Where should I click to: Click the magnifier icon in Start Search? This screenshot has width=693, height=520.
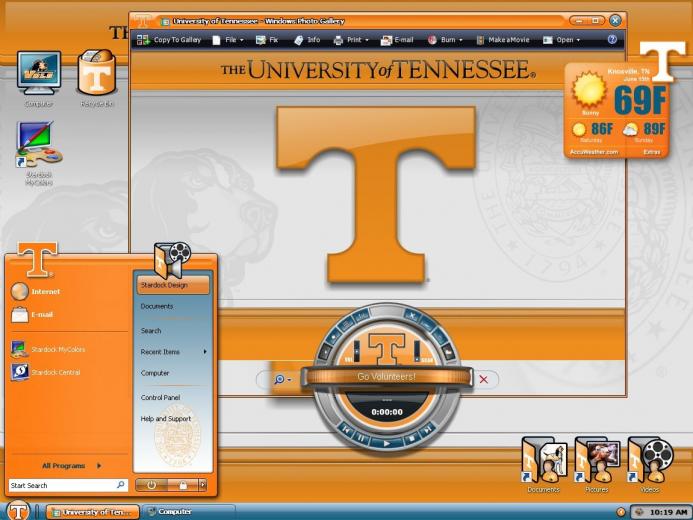coord(121,485)
